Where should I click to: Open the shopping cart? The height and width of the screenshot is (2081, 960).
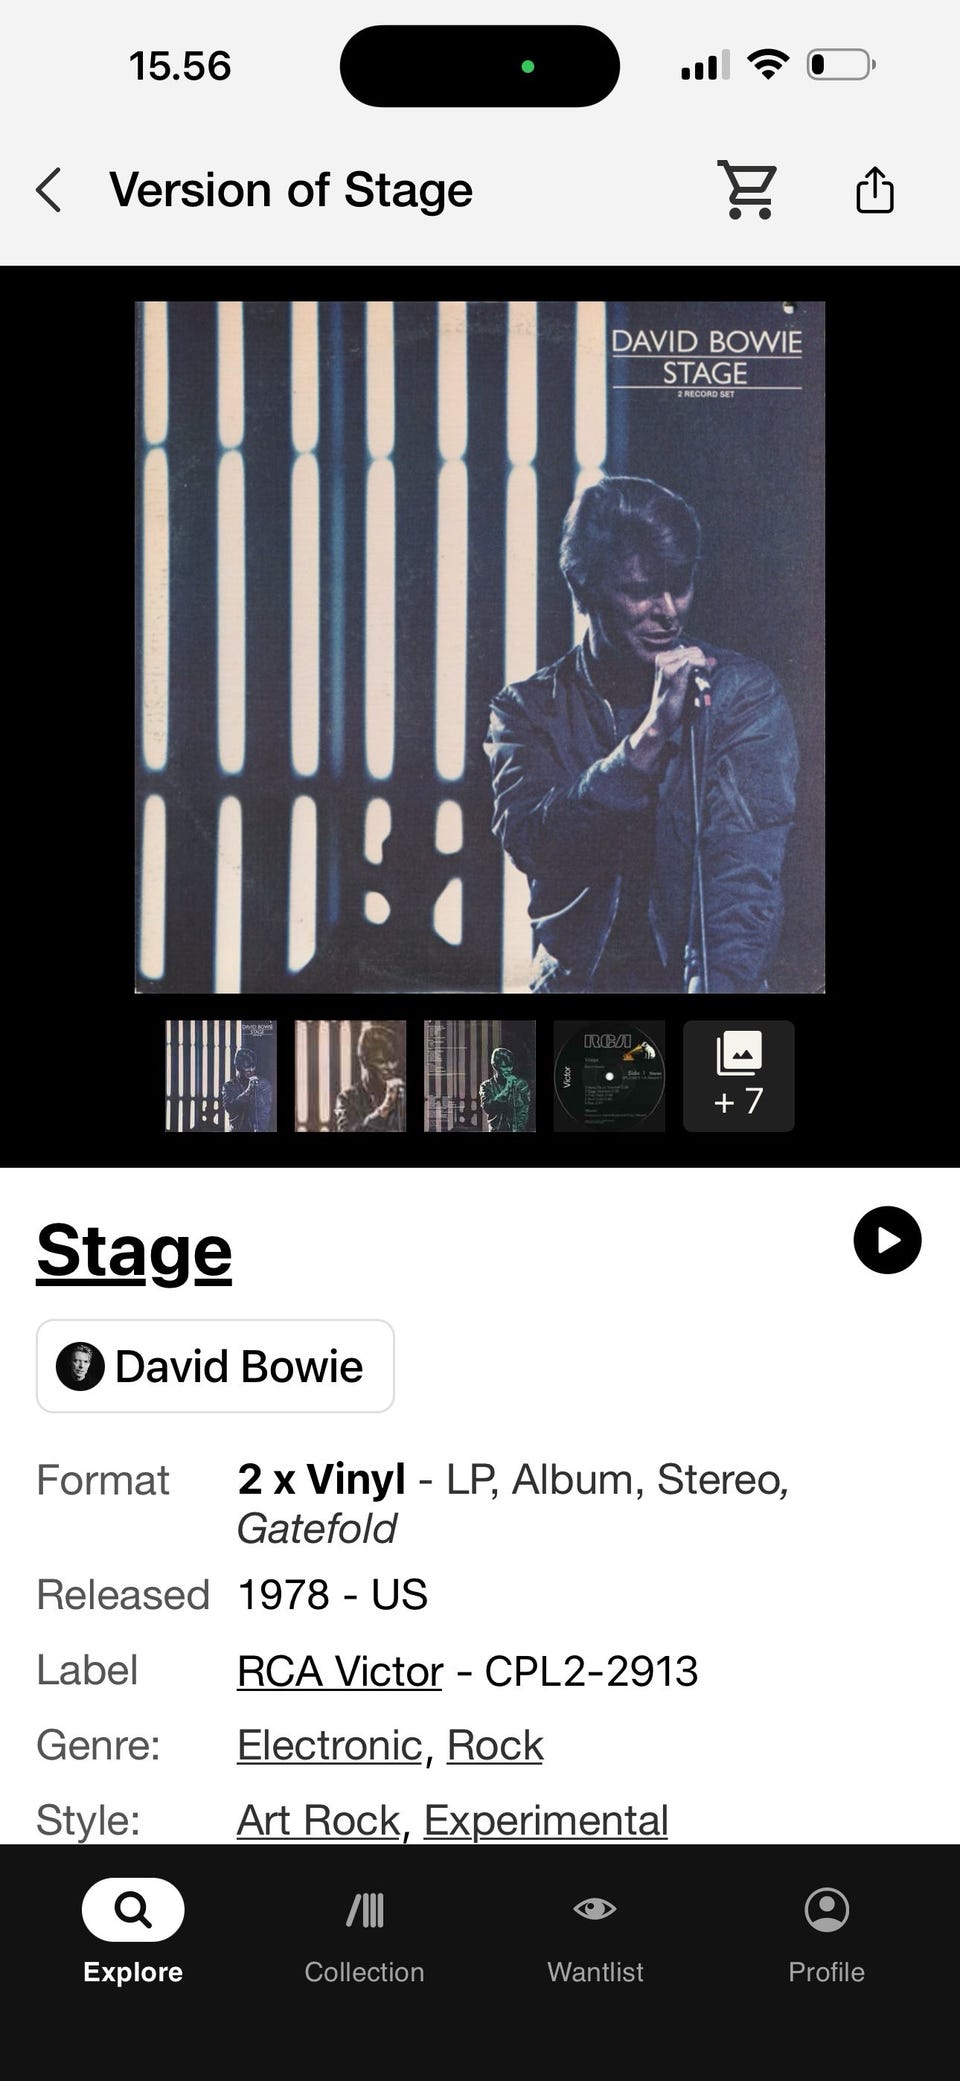pos(747,190)
